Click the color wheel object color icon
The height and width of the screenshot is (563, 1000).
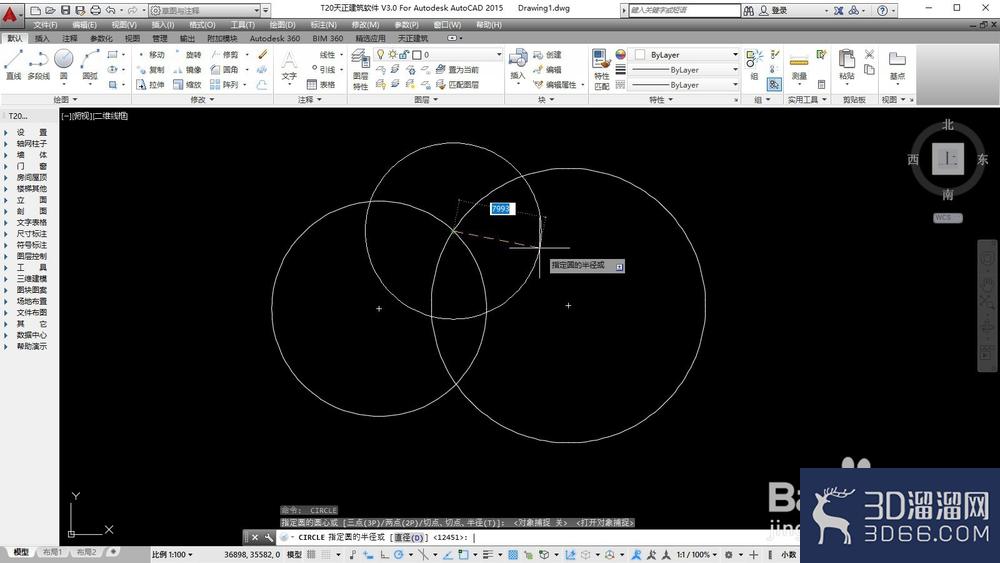(620, 55)
